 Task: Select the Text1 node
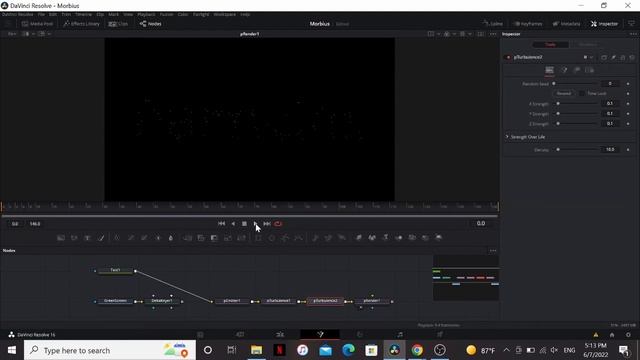click(116, 270)
